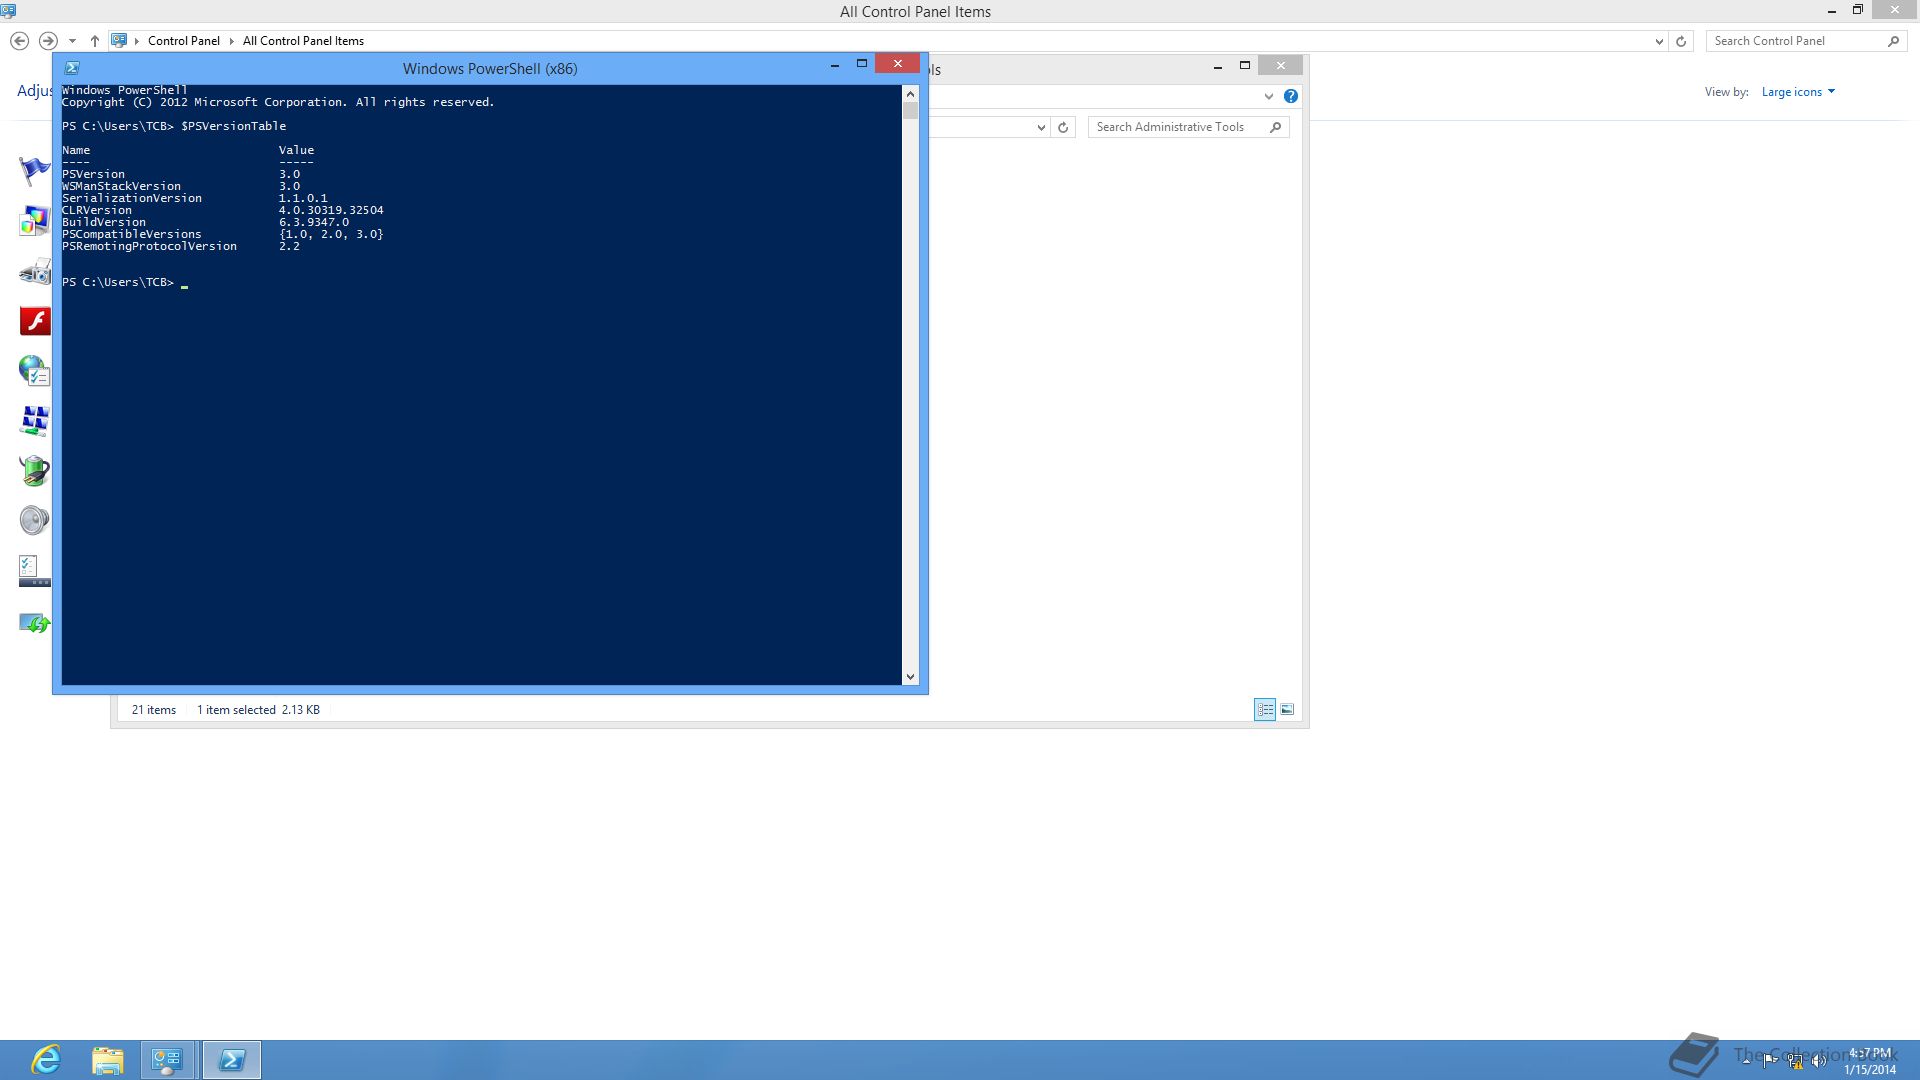Switch to Control Panel taskbar button
Viewport: 1920px width, 1080px height.
(168, 1060)
